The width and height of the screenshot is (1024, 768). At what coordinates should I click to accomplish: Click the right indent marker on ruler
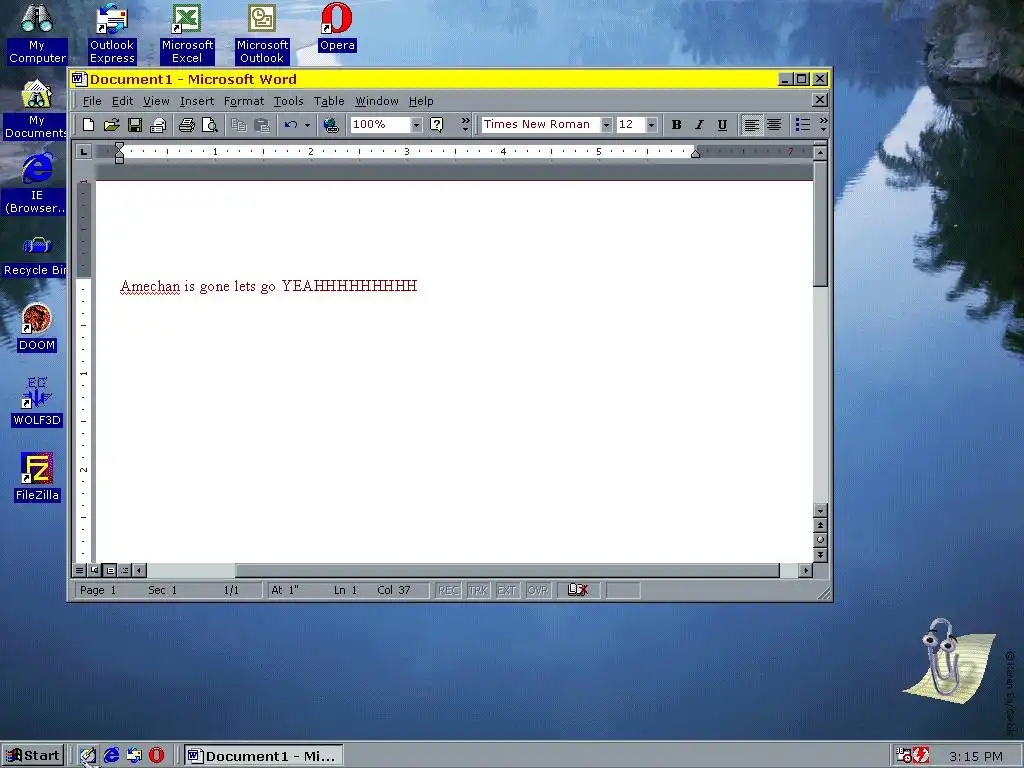(696, 153)
